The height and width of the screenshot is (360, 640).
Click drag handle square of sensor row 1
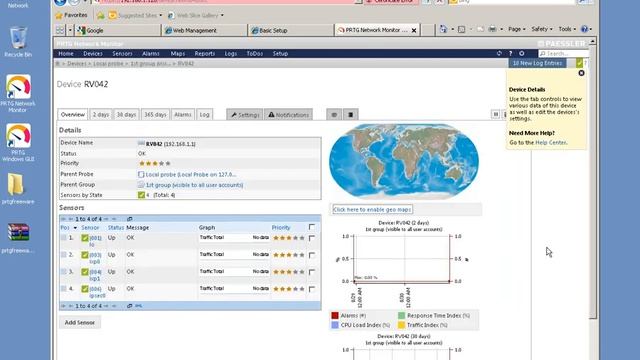[x=64, y=238]
